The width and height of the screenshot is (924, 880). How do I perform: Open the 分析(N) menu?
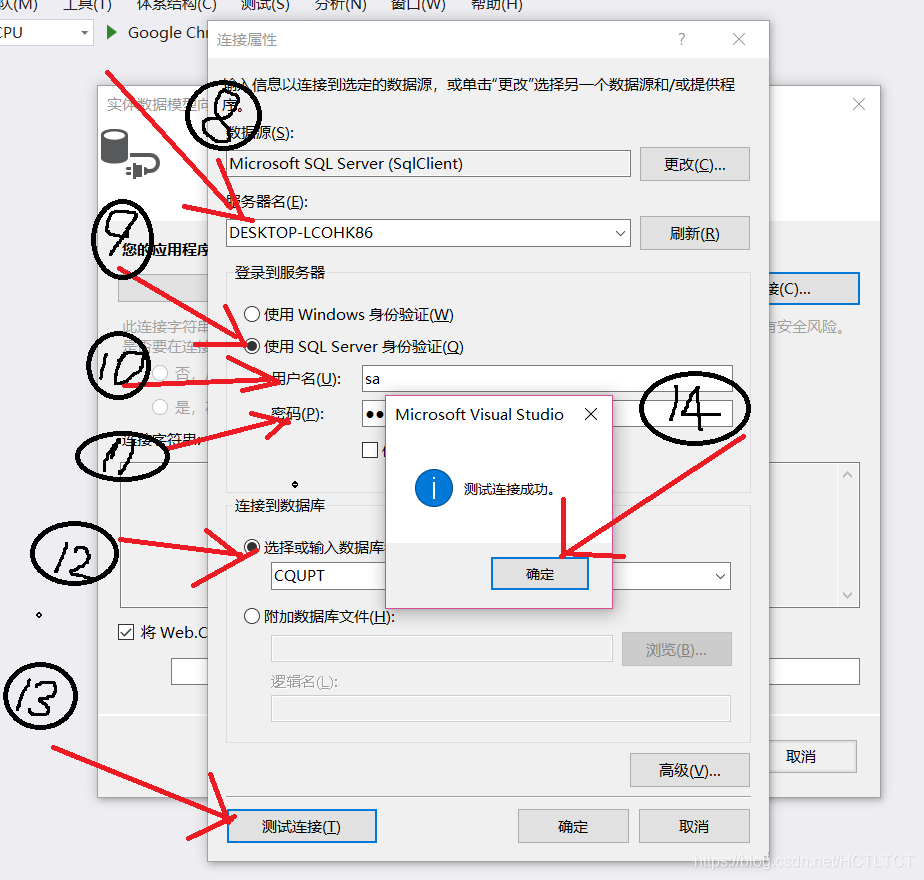coord(340,5)
